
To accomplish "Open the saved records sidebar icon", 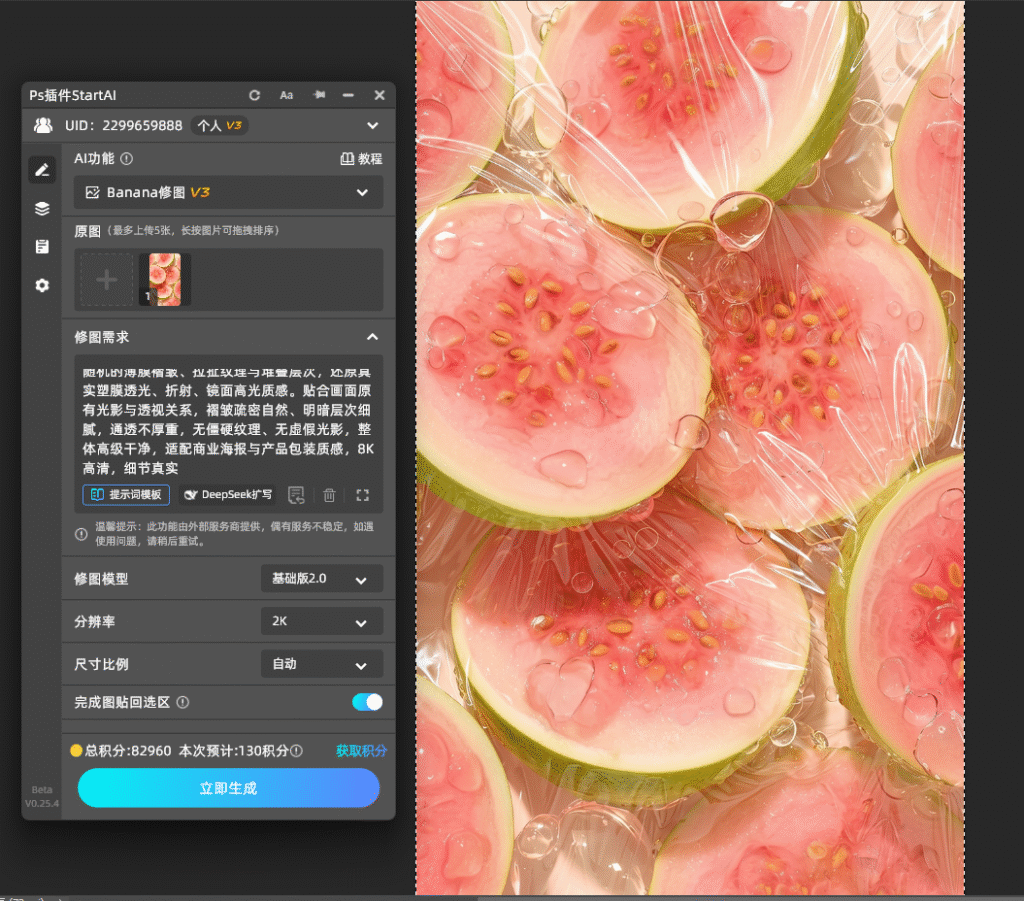I will click(x=42, y=247).
